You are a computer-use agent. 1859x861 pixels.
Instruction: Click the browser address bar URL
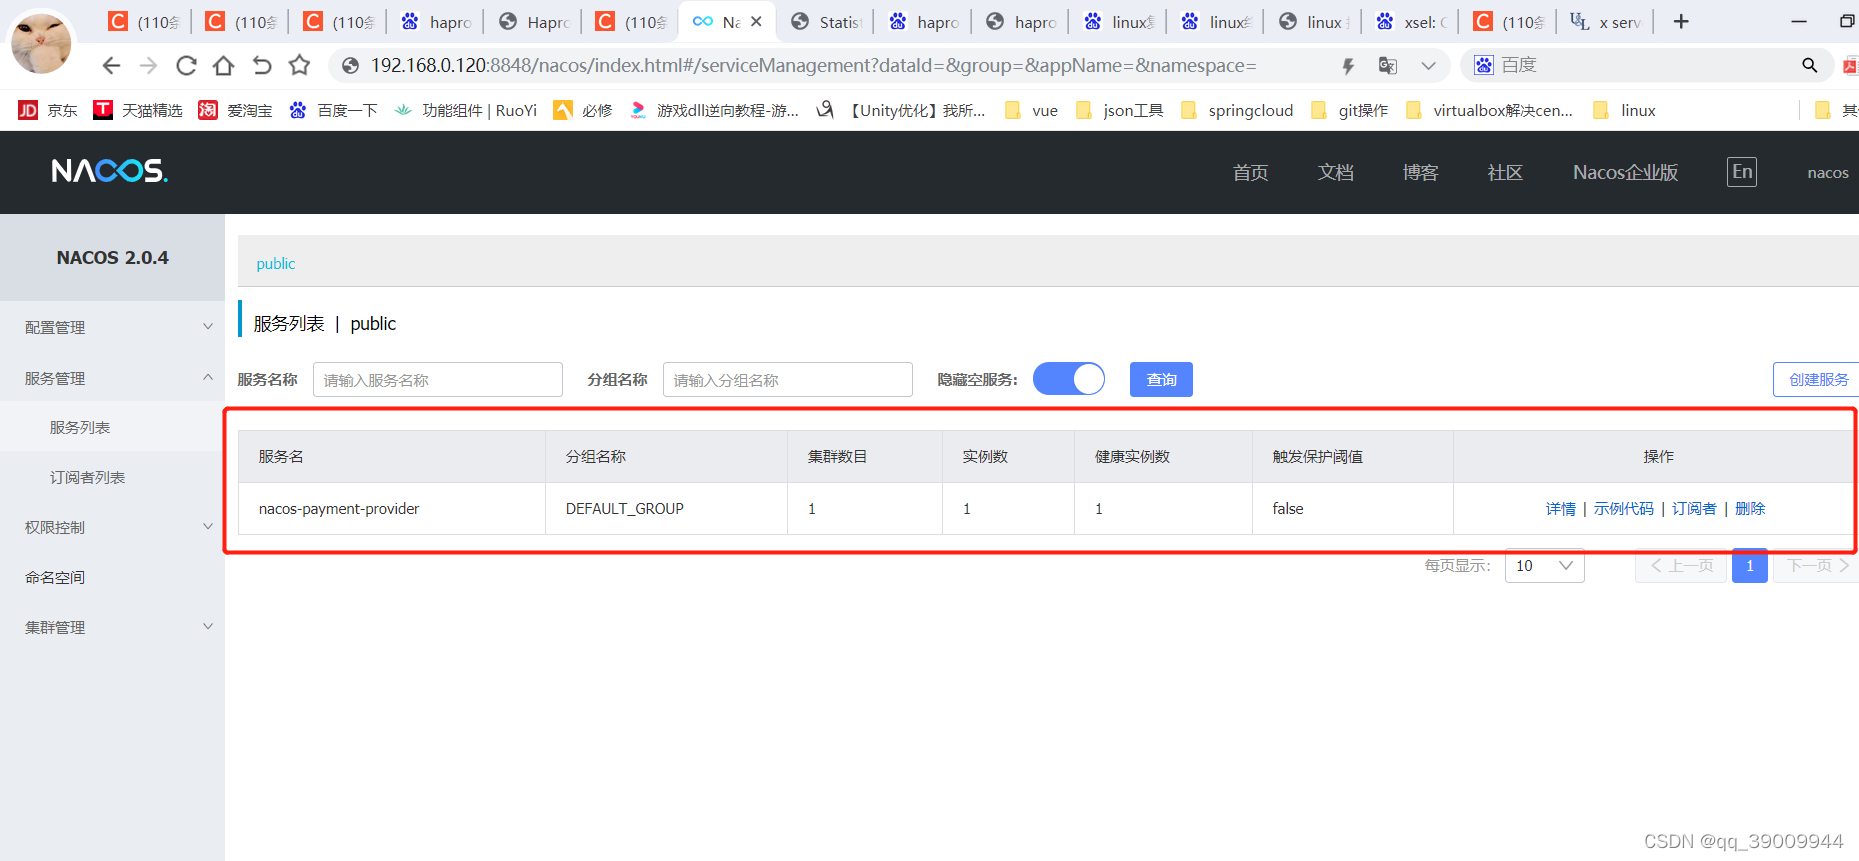(813, 66)
